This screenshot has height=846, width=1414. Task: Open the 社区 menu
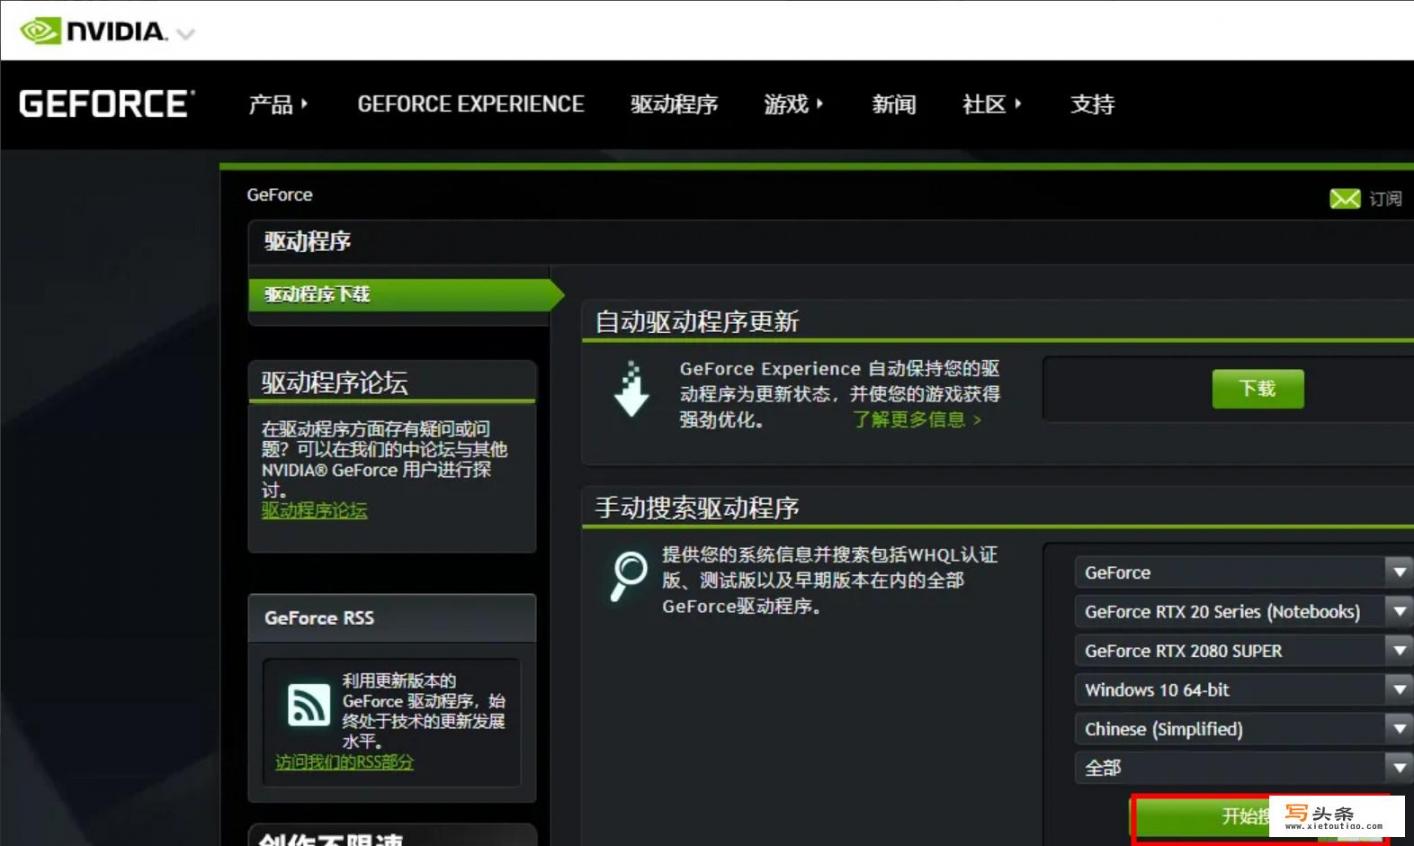point(991,104)
